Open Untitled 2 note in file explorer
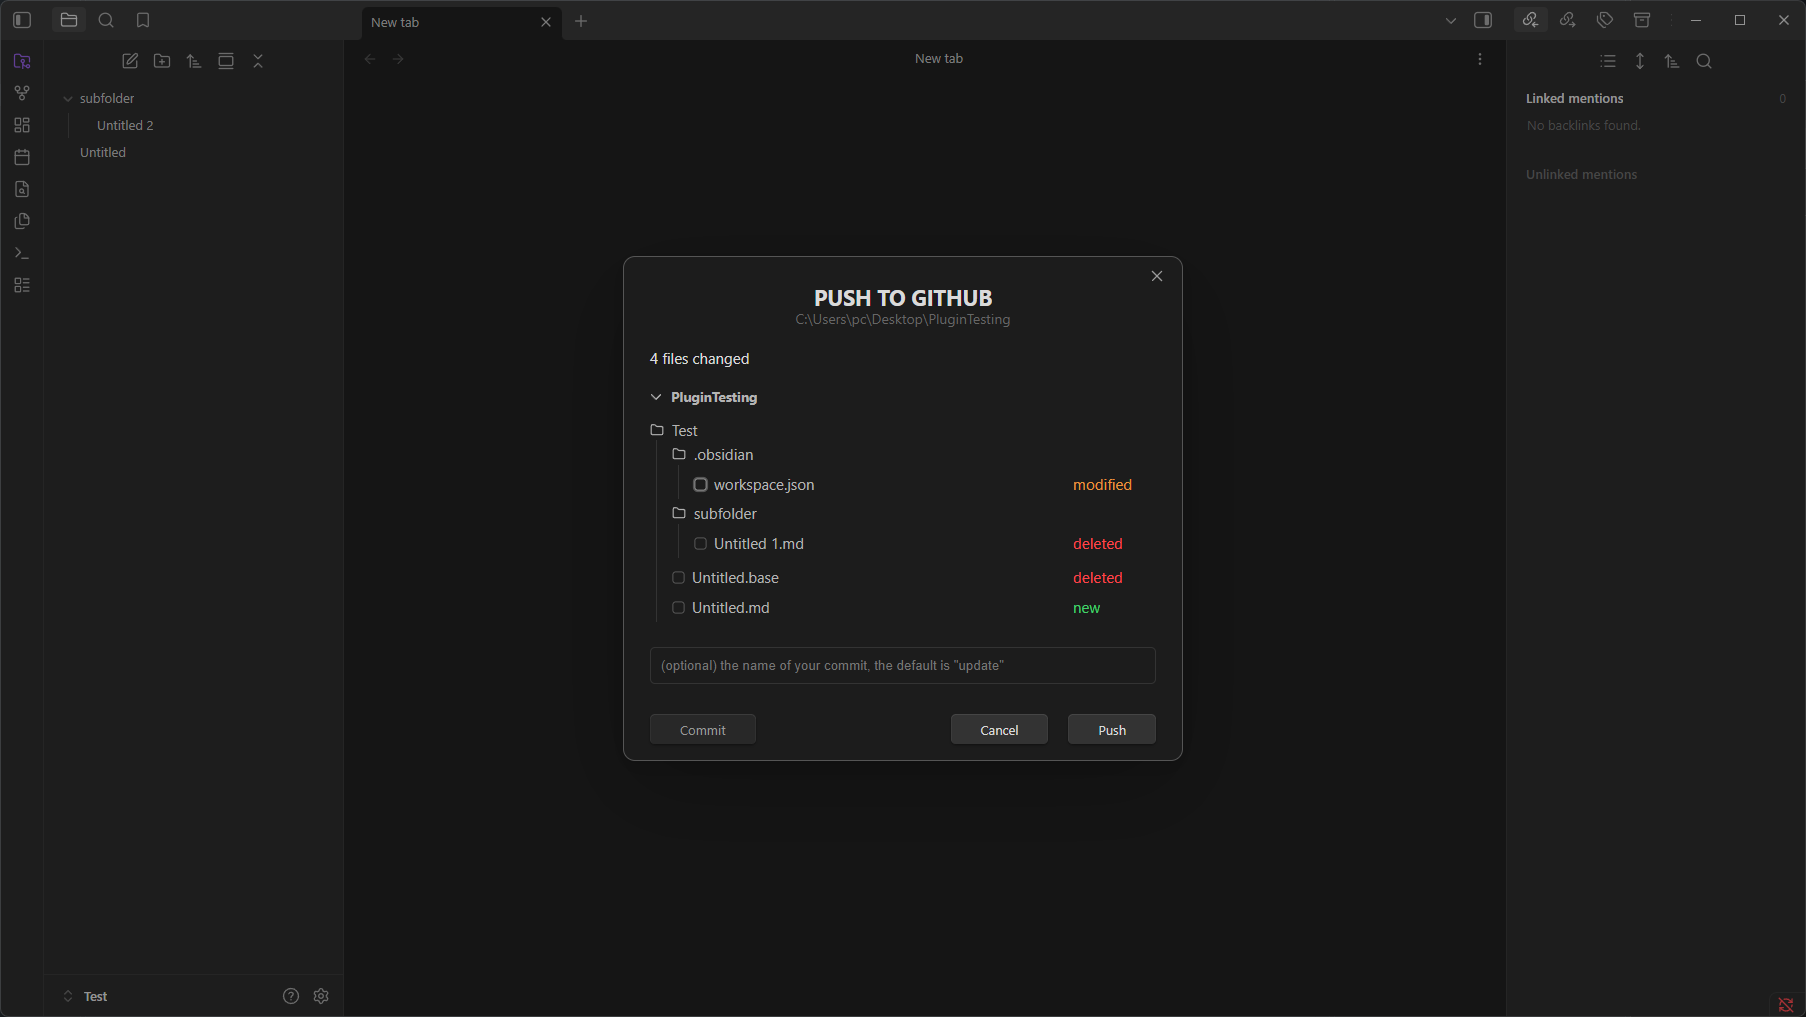Screen dimensions: 1806x1017 125,126
